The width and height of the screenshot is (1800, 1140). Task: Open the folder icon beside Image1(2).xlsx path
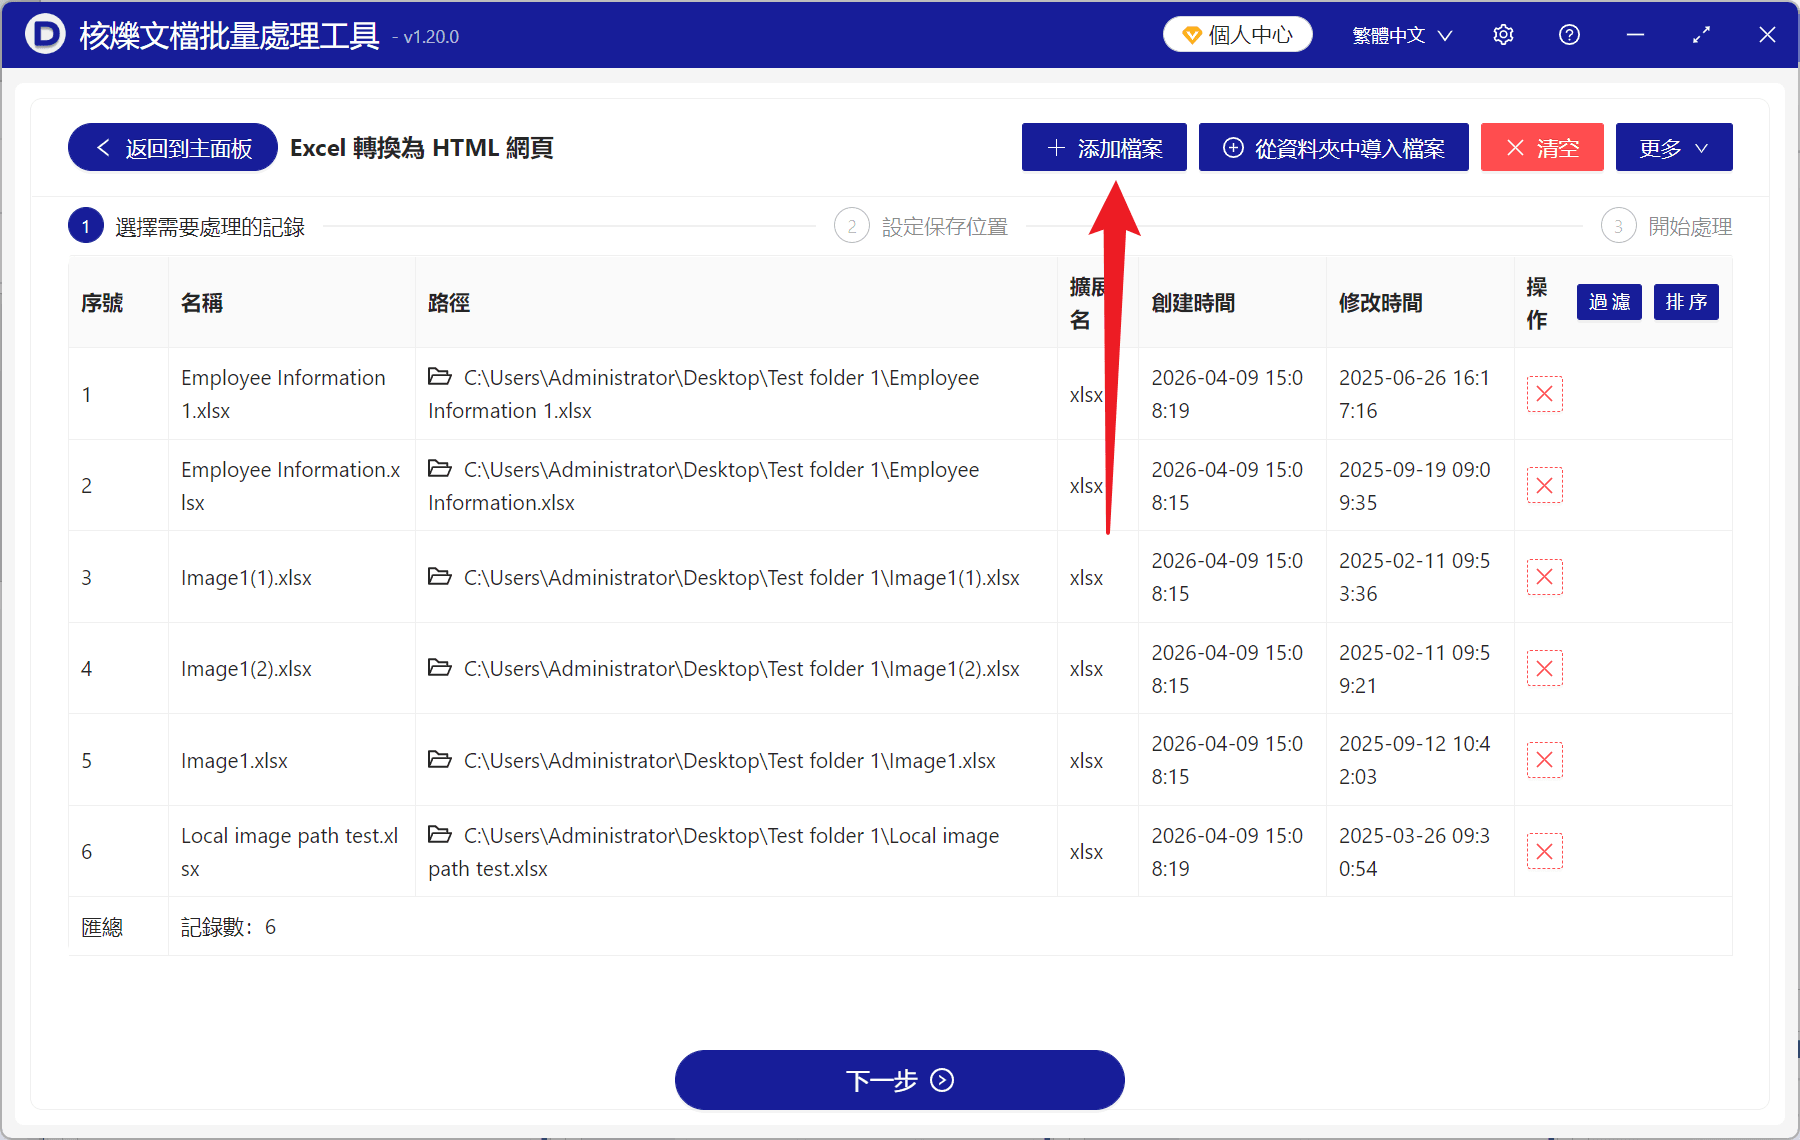pos(440,668)
